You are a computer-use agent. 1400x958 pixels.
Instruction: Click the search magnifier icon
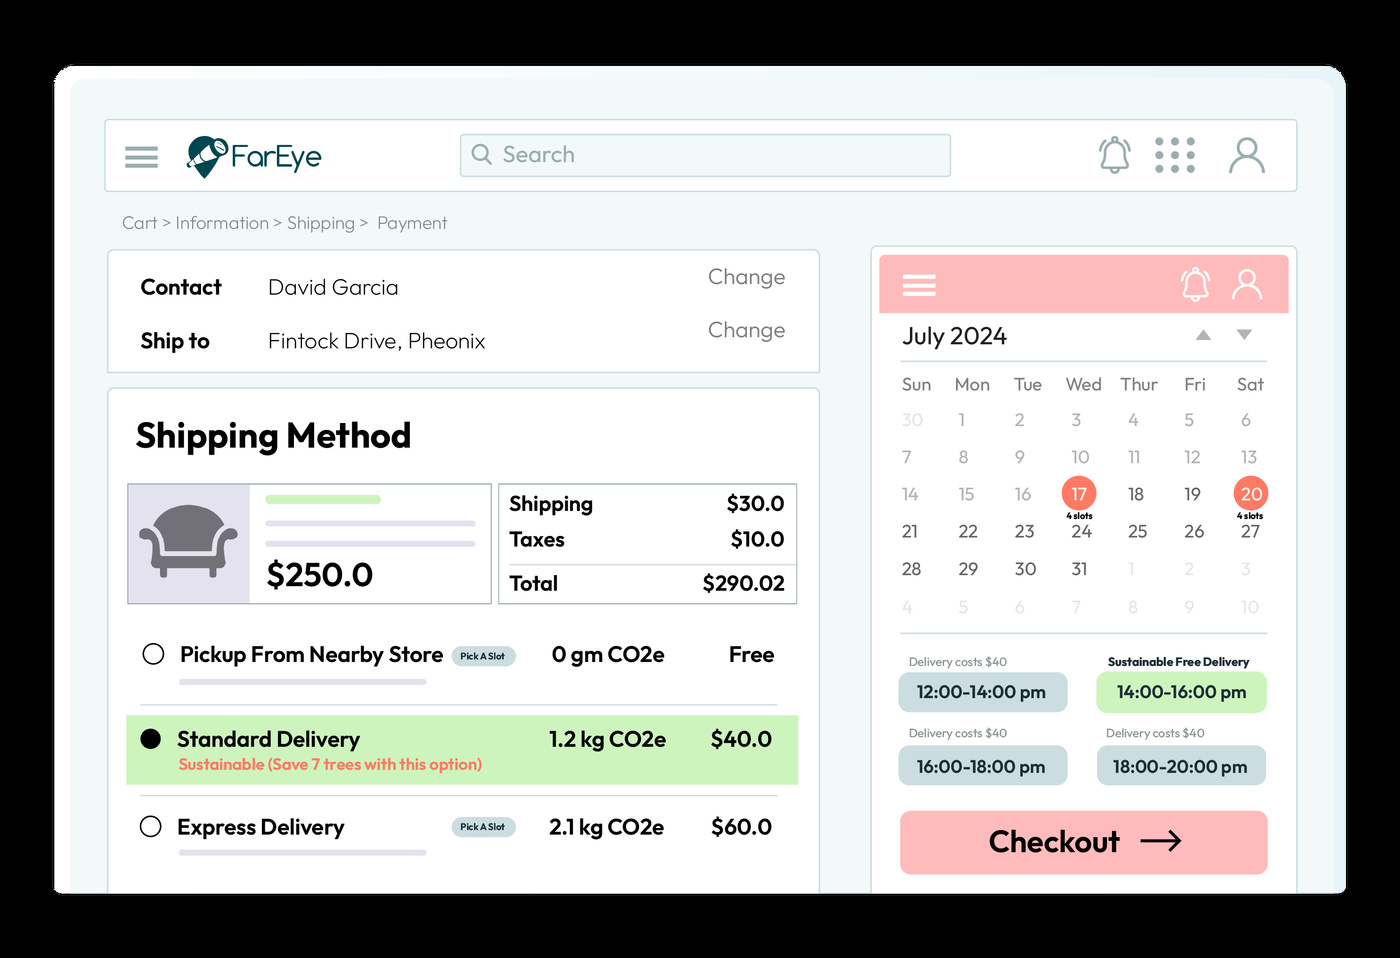(481, 155)
